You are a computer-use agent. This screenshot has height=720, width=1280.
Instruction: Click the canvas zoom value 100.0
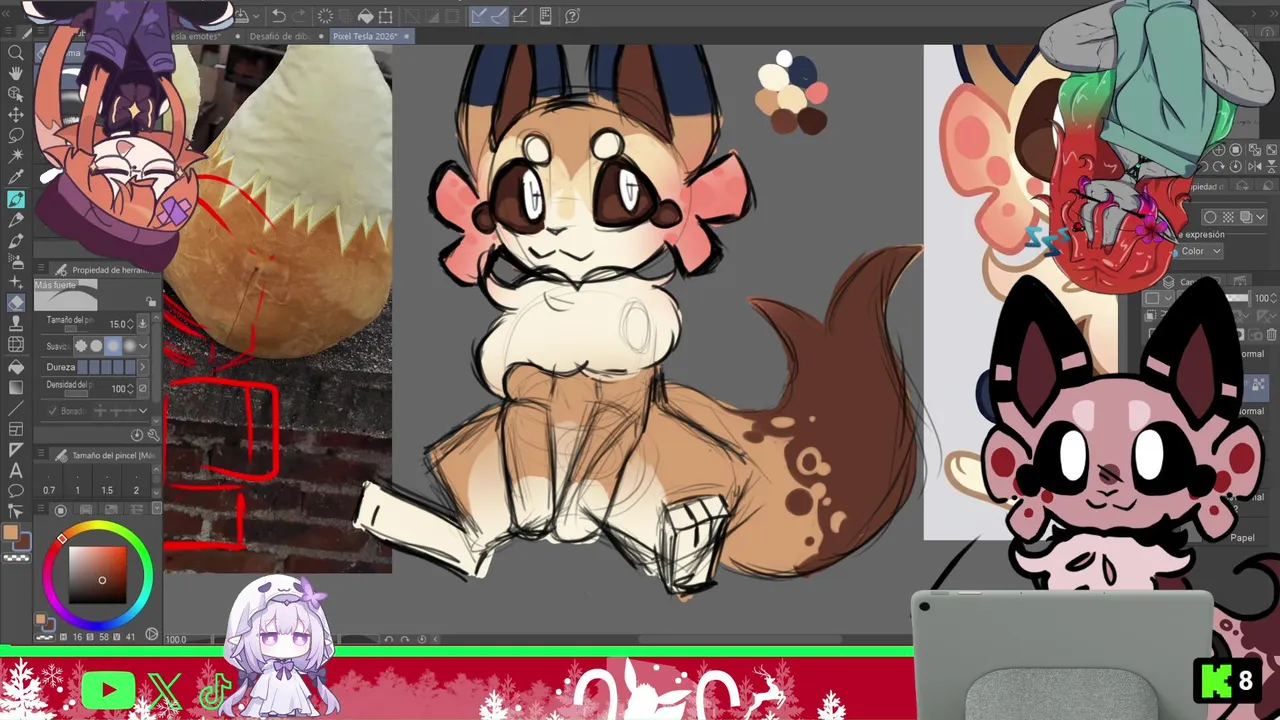pos(176,640)
